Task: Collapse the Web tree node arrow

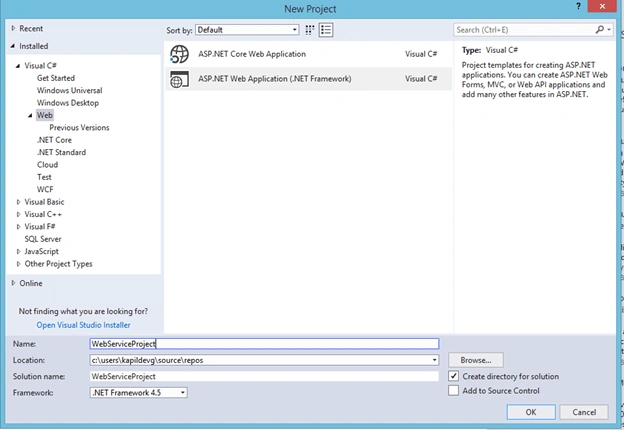Action: 30,115
